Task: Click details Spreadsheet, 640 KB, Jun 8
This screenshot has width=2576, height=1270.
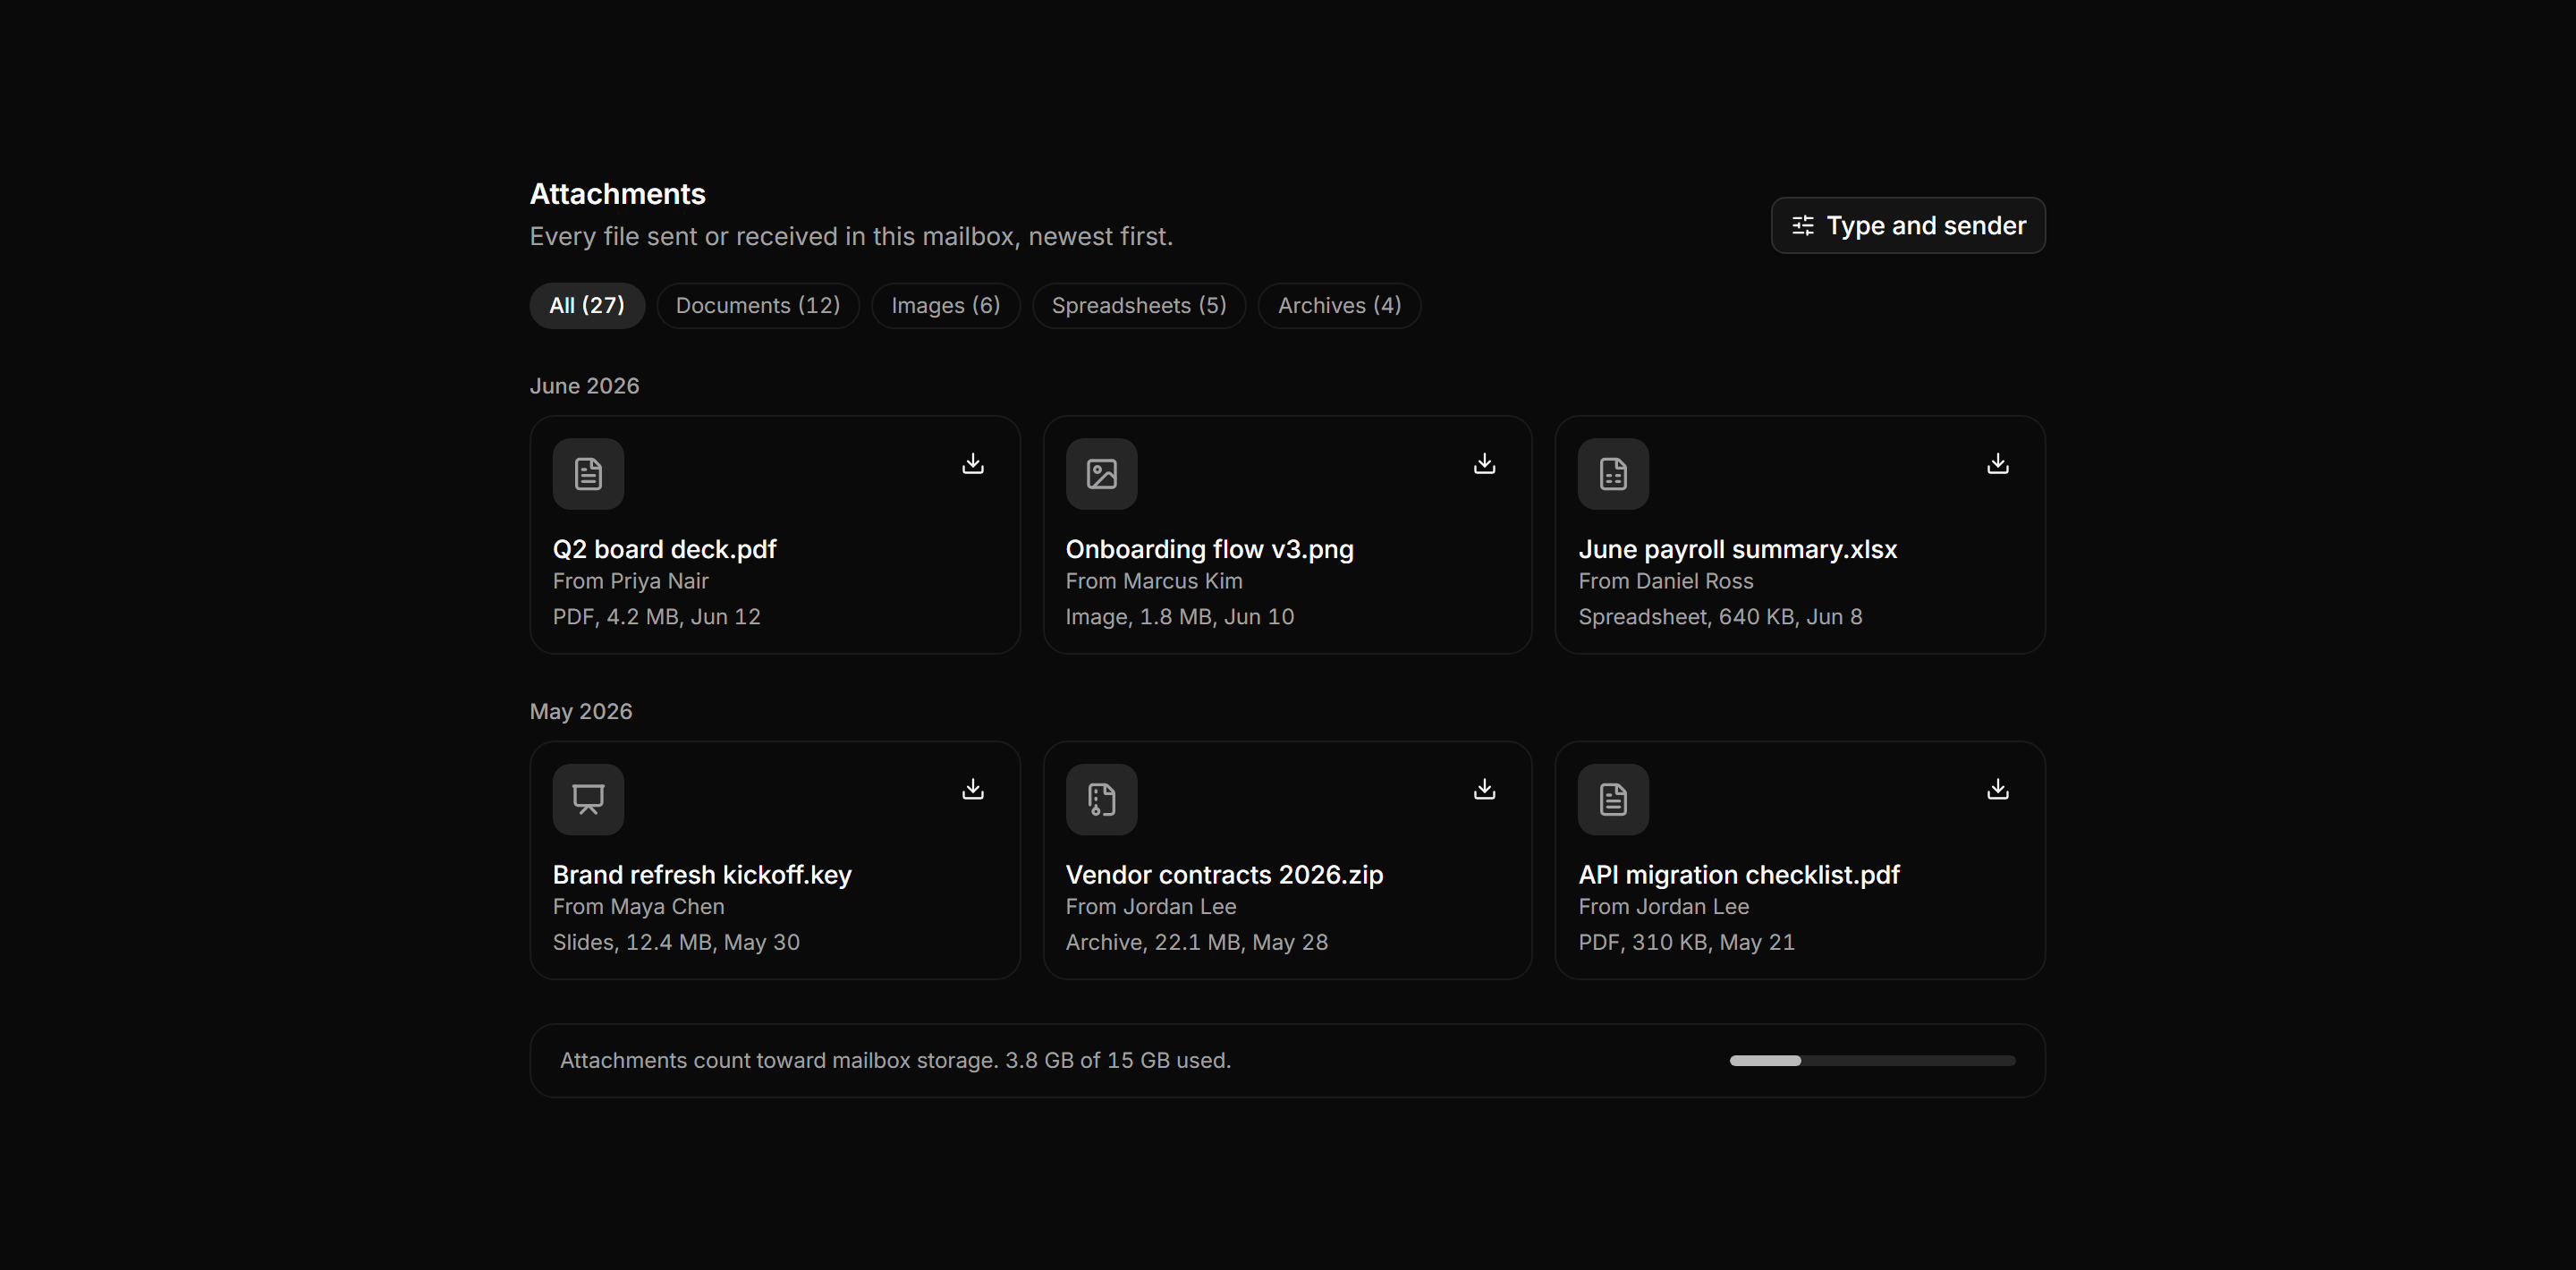Action: click(1720, 617)
